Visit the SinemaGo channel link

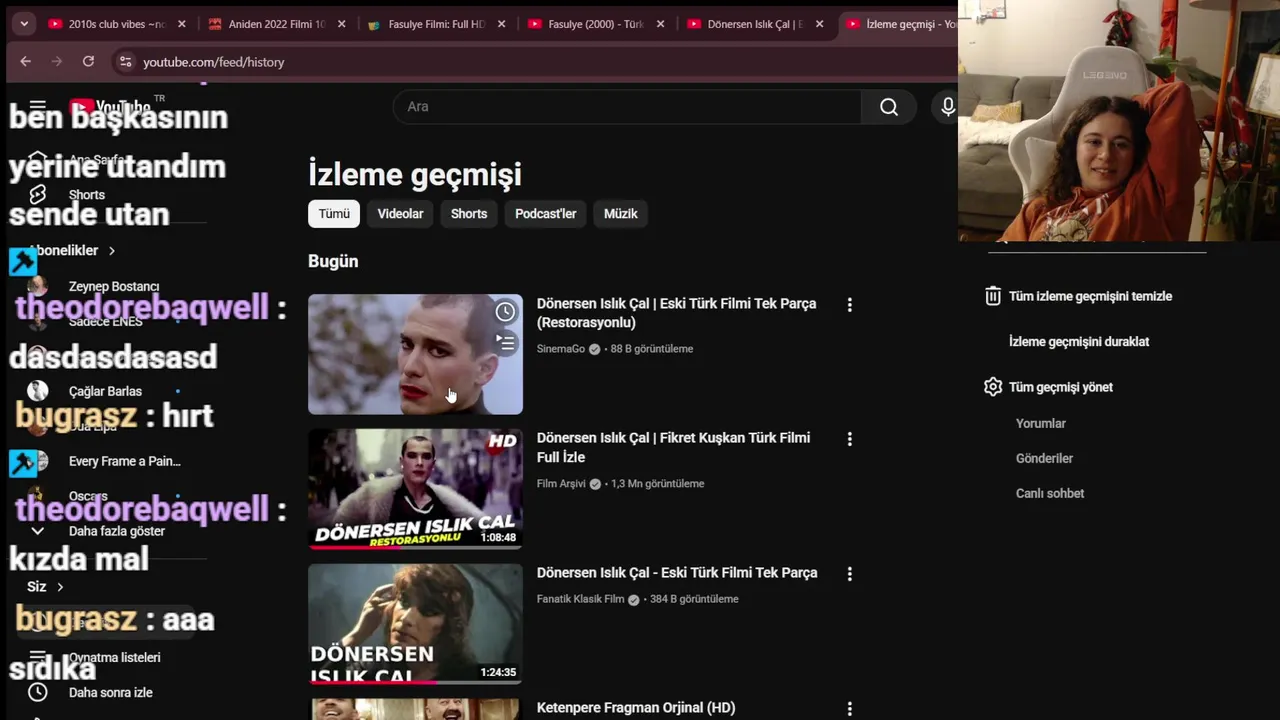[x=560, y=349]
